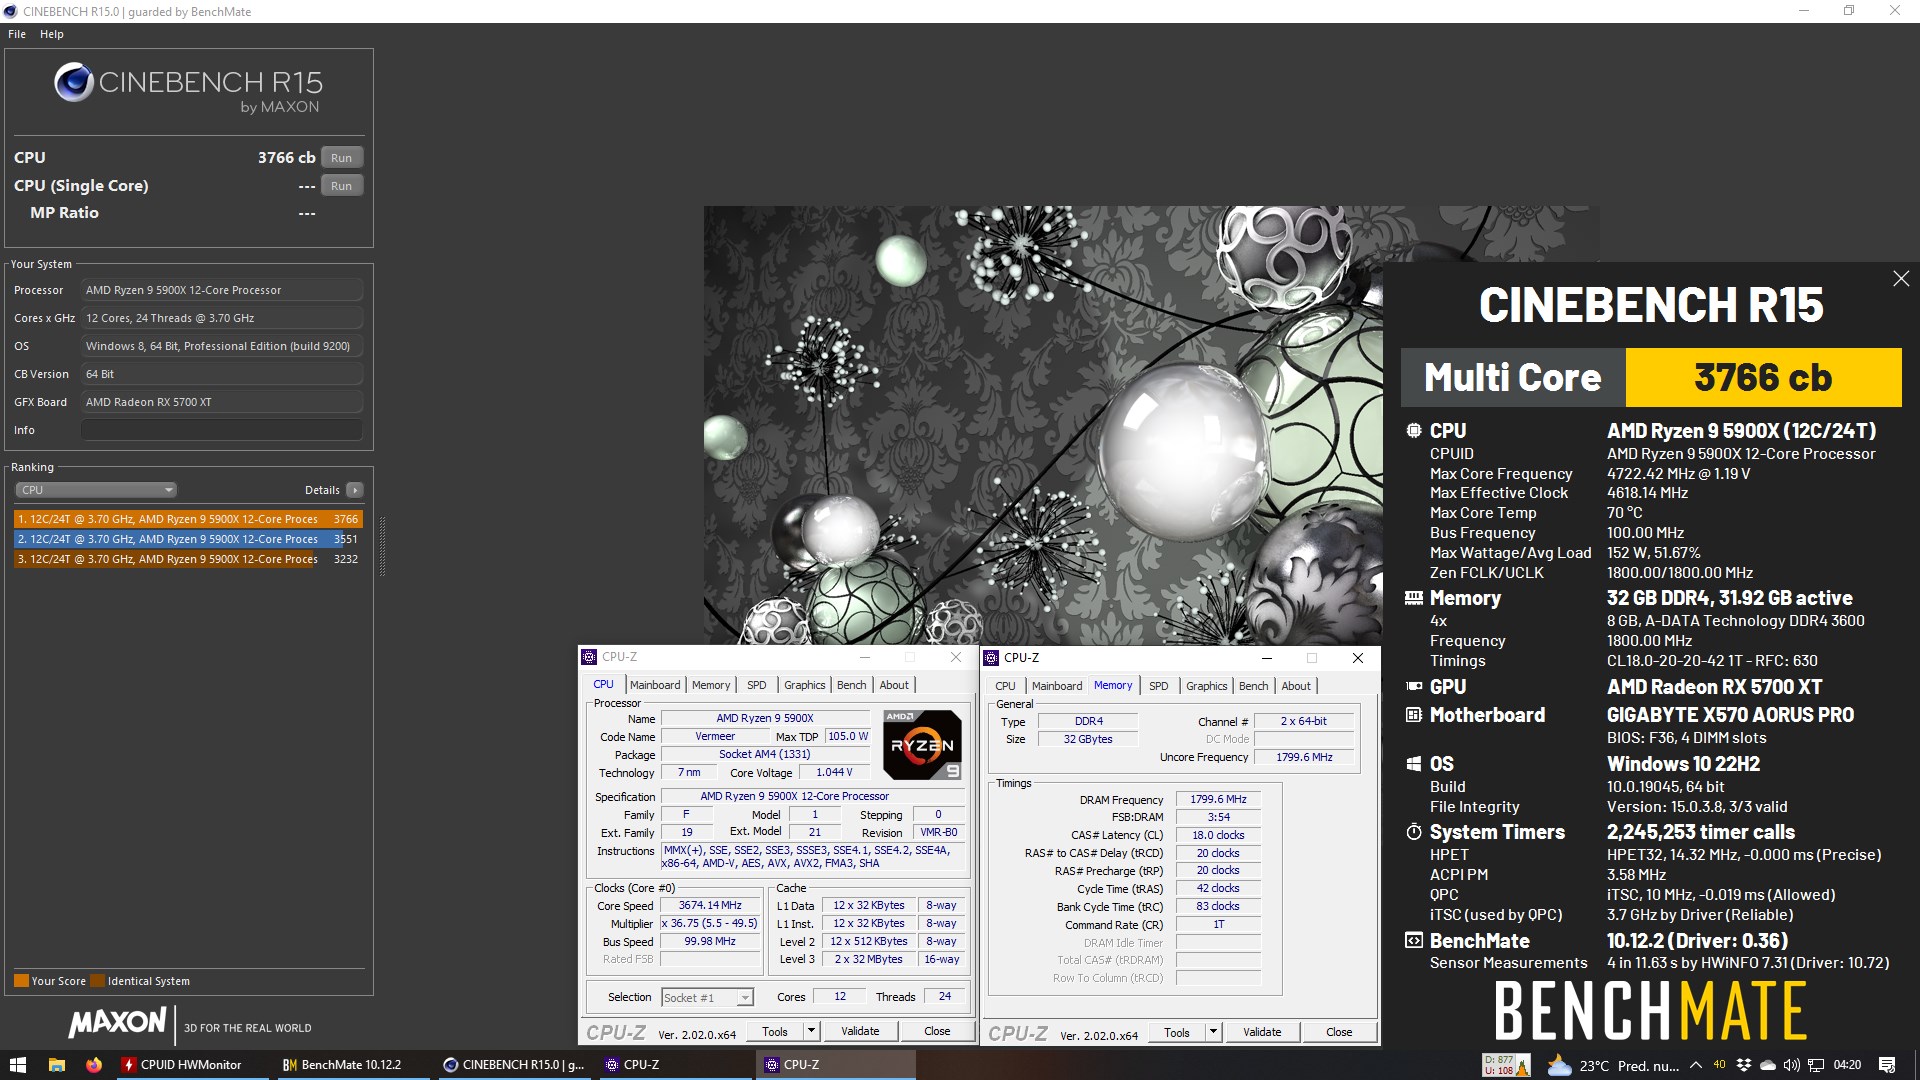Click the Motherboard section icon in BenchMate
This screenshot has width=1920, height=1080.
coord(1414,715)
